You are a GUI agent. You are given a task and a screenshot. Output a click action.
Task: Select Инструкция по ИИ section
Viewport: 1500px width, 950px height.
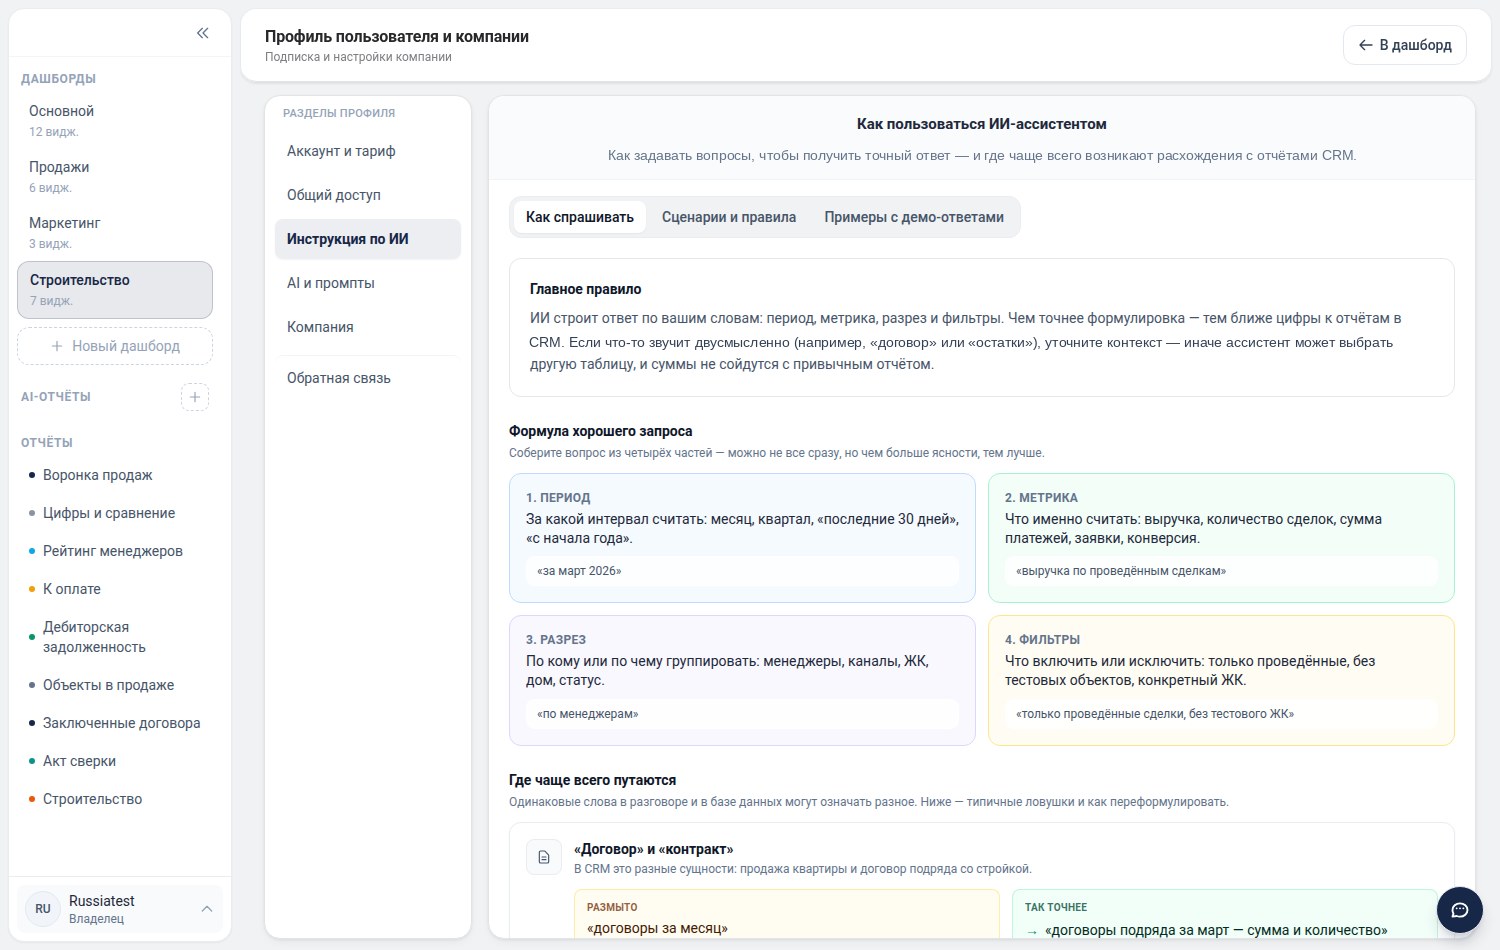coord(368,239)
